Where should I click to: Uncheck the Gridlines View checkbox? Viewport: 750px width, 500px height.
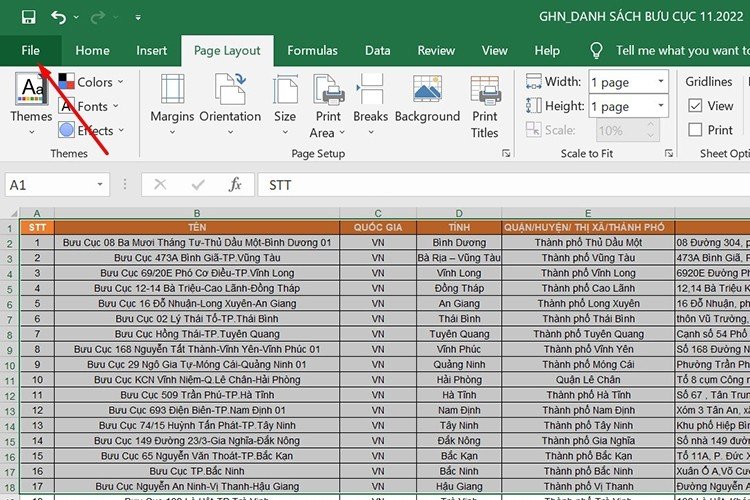[x=695, y=105]
